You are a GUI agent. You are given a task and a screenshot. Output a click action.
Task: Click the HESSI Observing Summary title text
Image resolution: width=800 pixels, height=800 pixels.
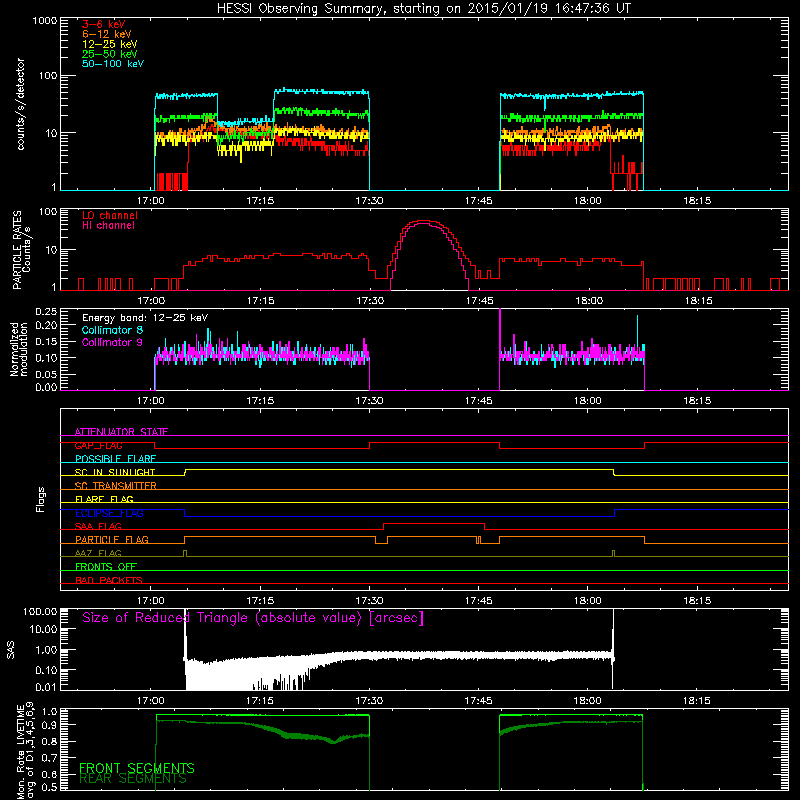(423, 9)
